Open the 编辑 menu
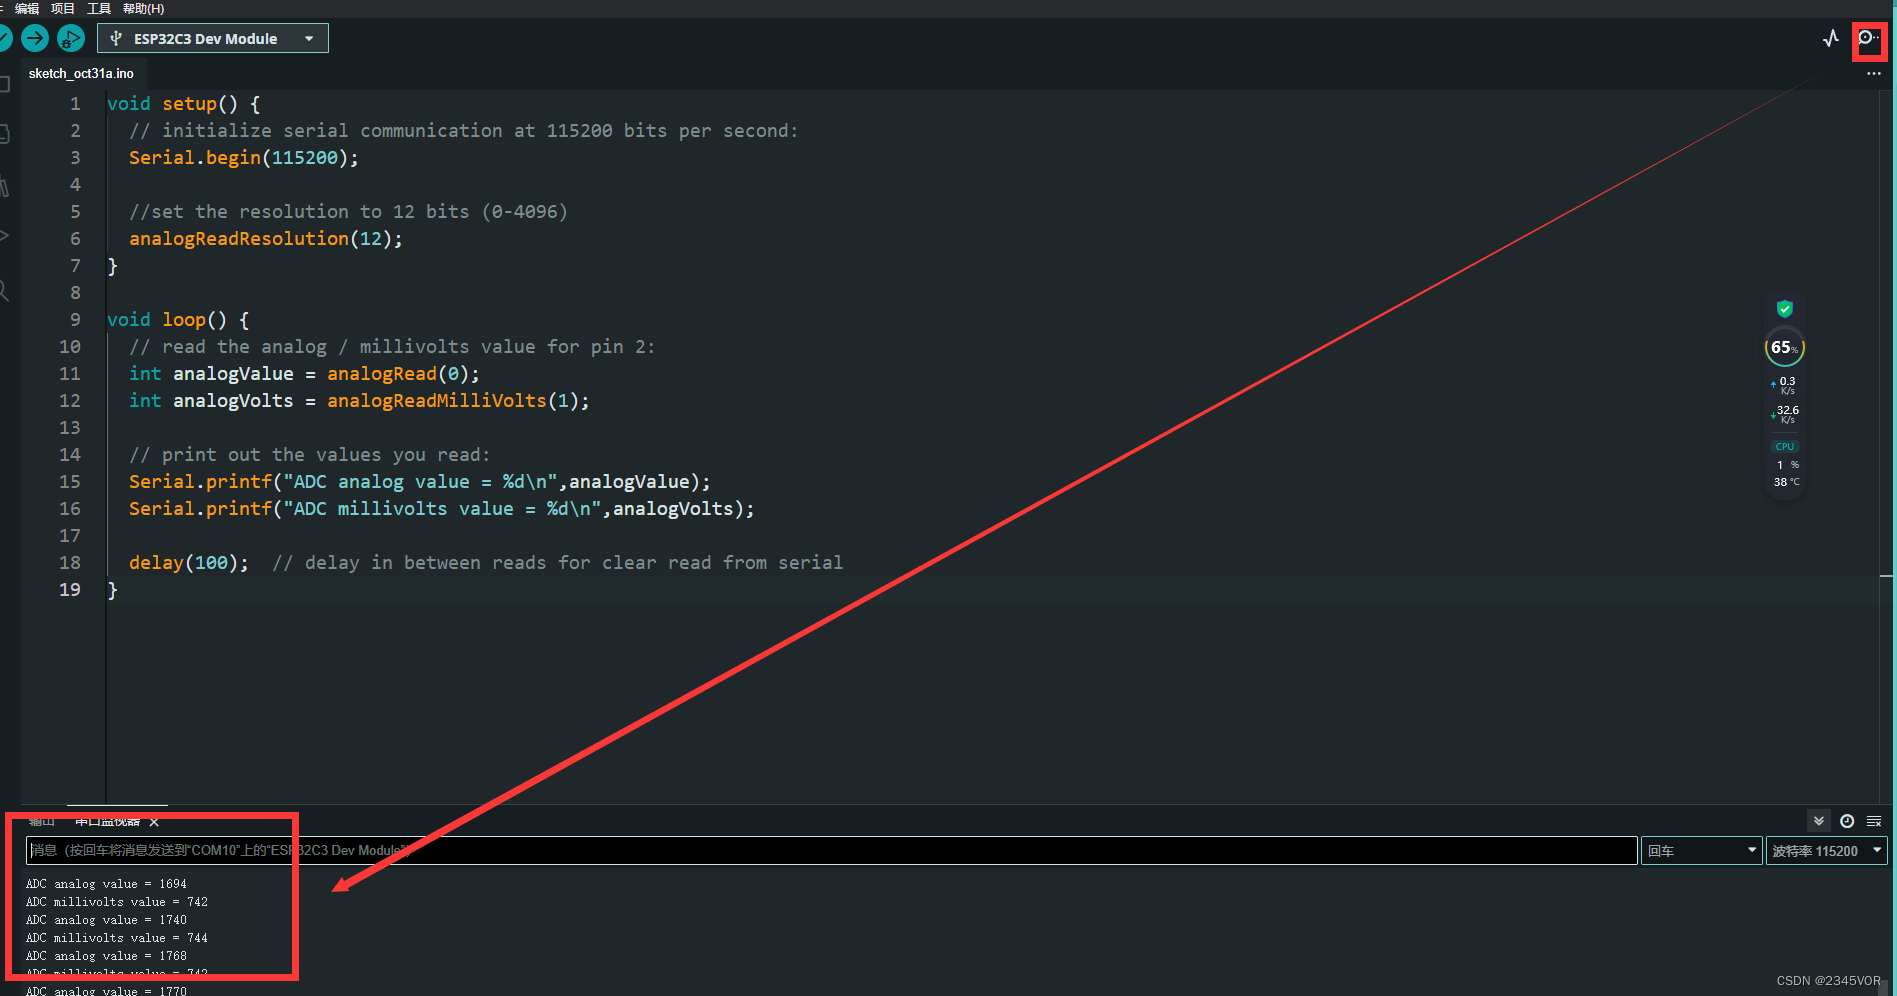Viewport: 1897px width, 996px height. pos(27,8)
